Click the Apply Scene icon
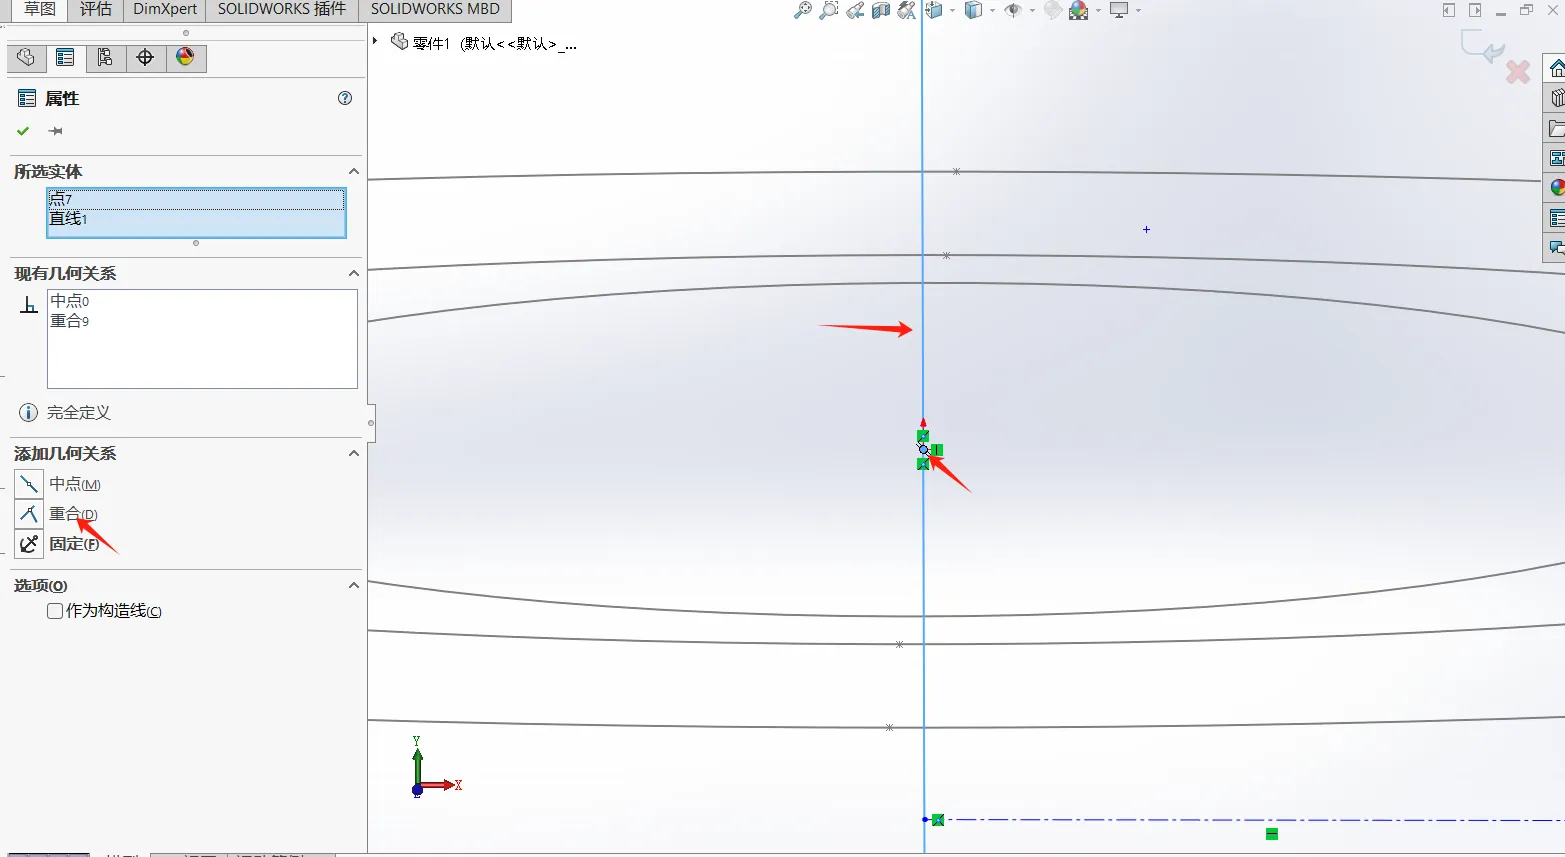Viewport: 1565px width, 857px height. click(1078, 10)
